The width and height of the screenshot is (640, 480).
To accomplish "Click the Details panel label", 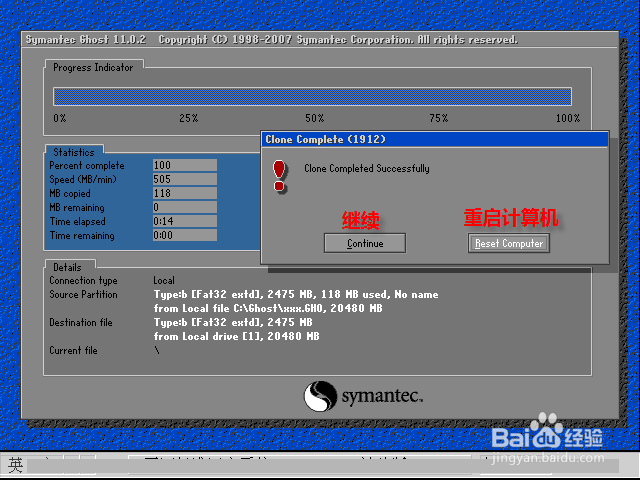I will pyautogui.click(x=67, y=267).
